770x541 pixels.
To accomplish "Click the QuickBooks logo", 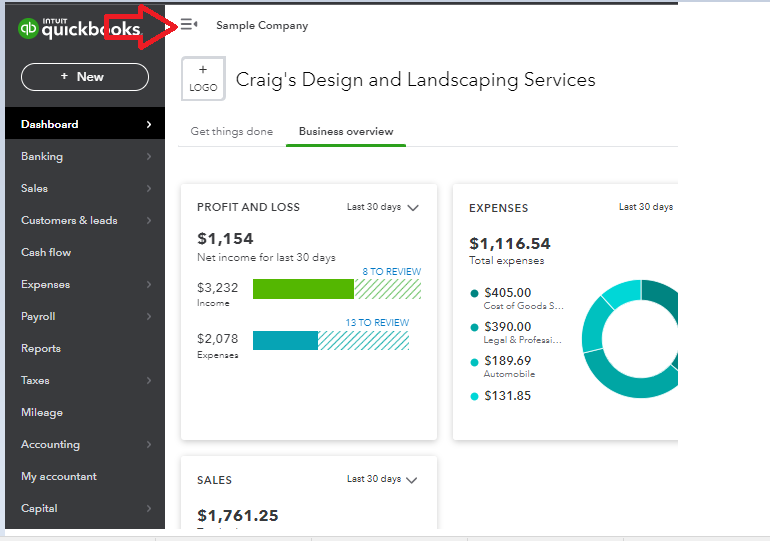I will [80, 29].
